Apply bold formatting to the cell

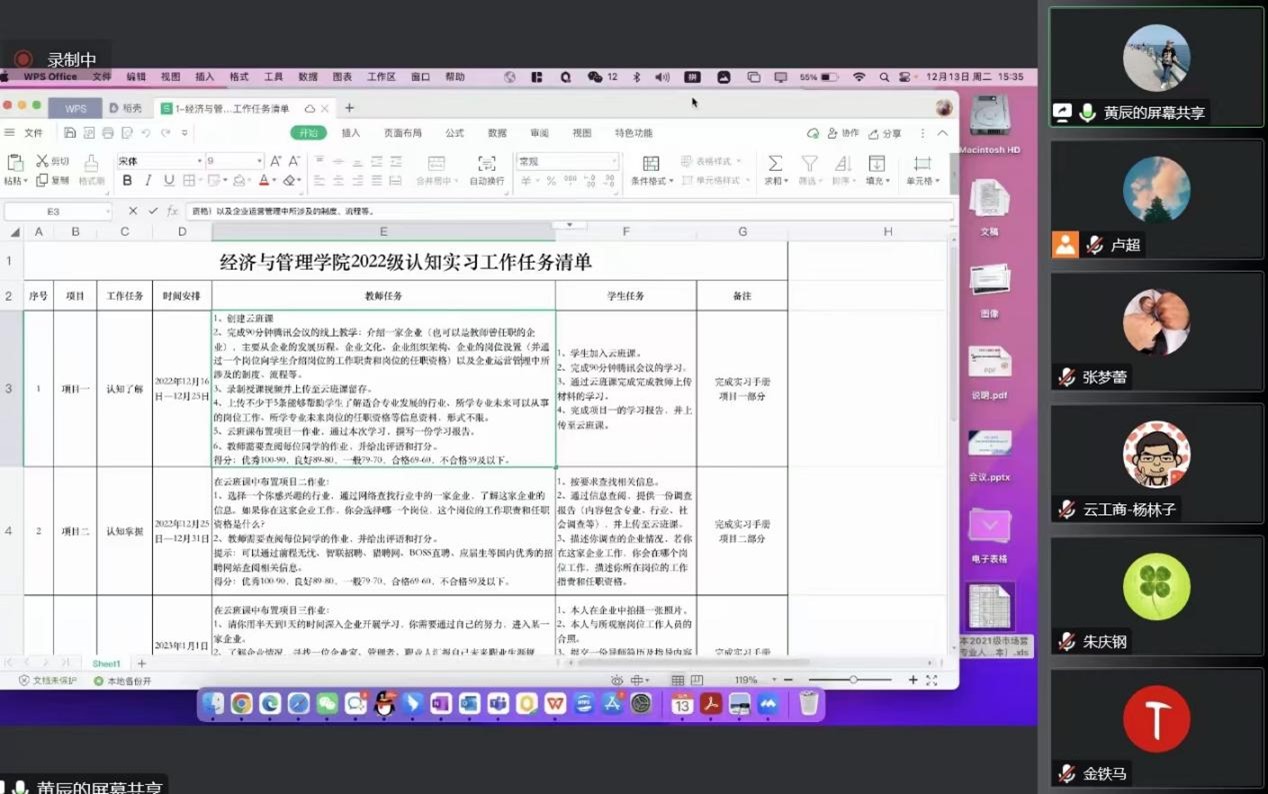tap(129, 180)
